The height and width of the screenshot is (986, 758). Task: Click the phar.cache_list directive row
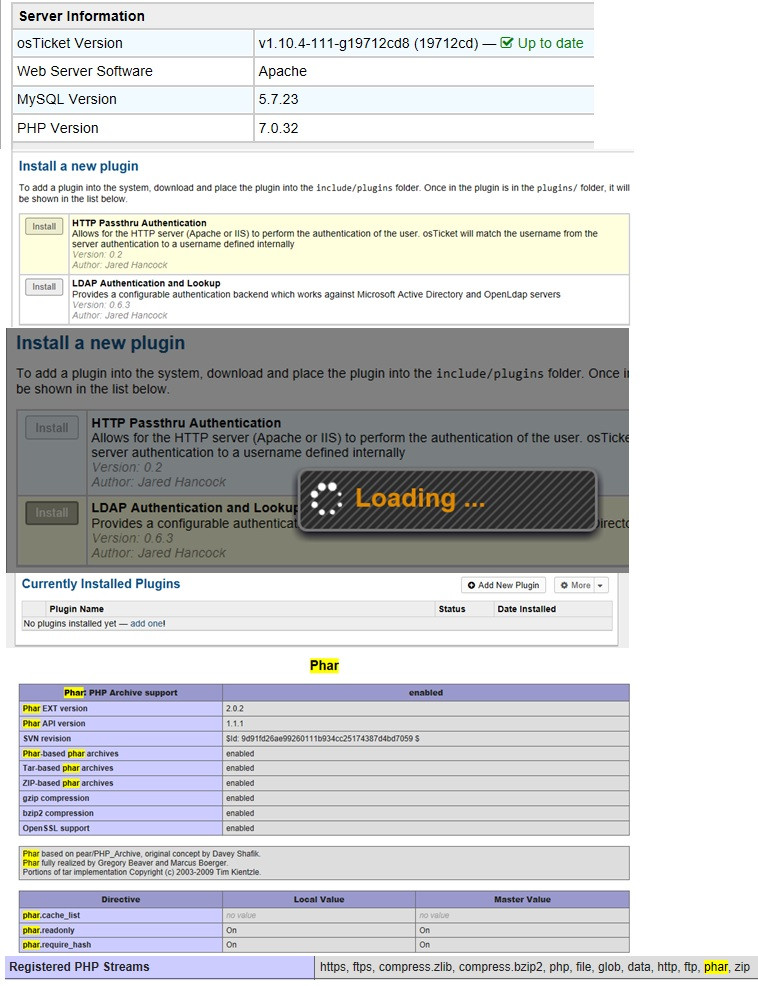tap(56, 915)
